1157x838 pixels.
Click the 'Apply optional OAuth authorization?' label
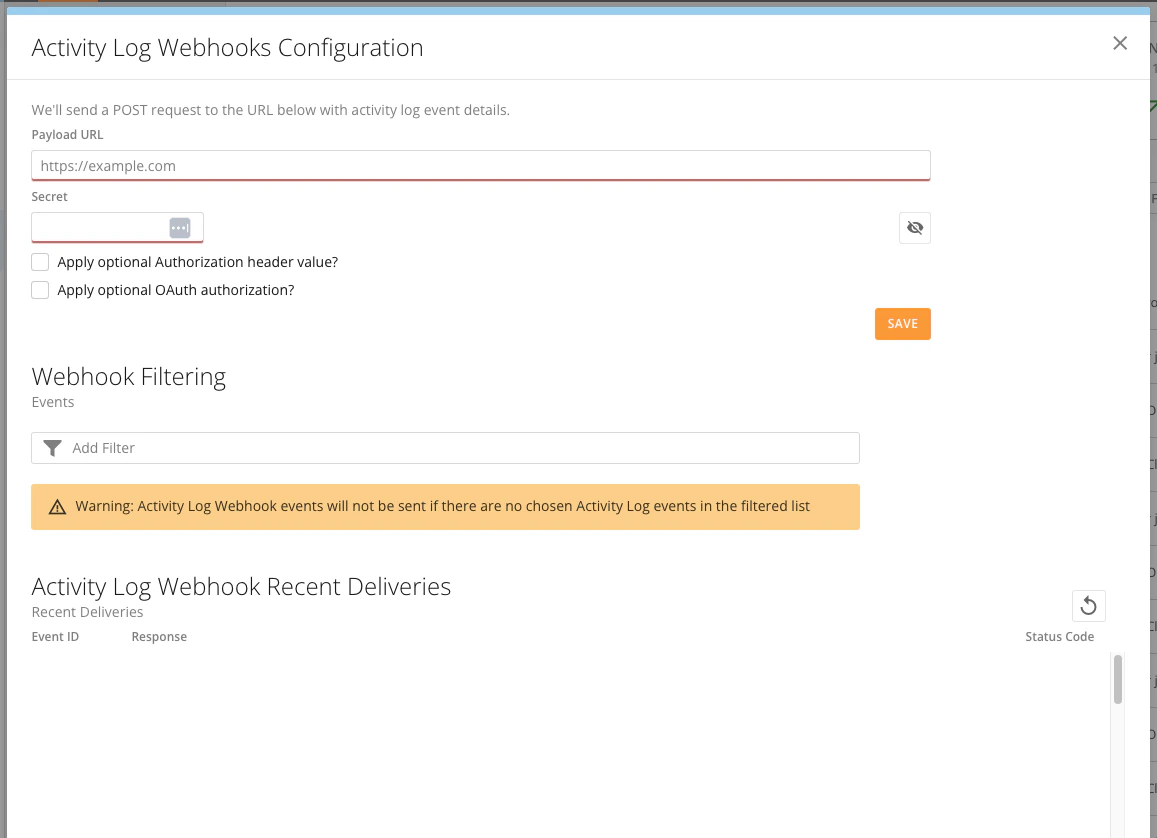pyautogui.click(x=176, y=290)
